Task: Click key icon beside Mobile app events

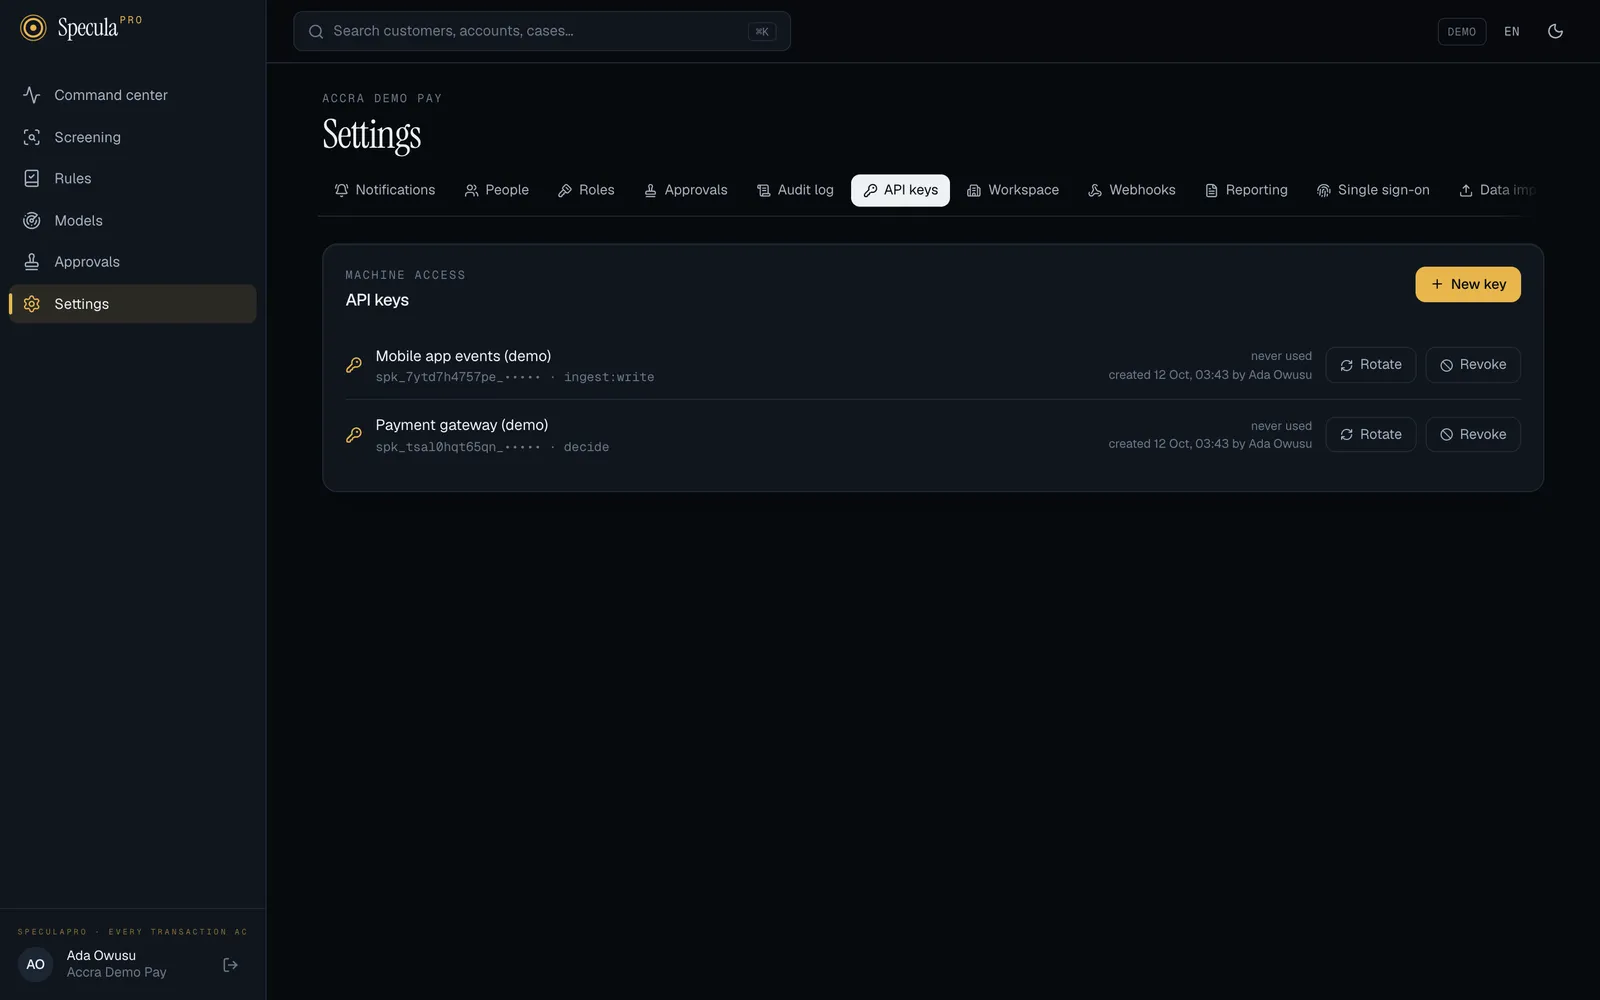Action: (354, 365)
